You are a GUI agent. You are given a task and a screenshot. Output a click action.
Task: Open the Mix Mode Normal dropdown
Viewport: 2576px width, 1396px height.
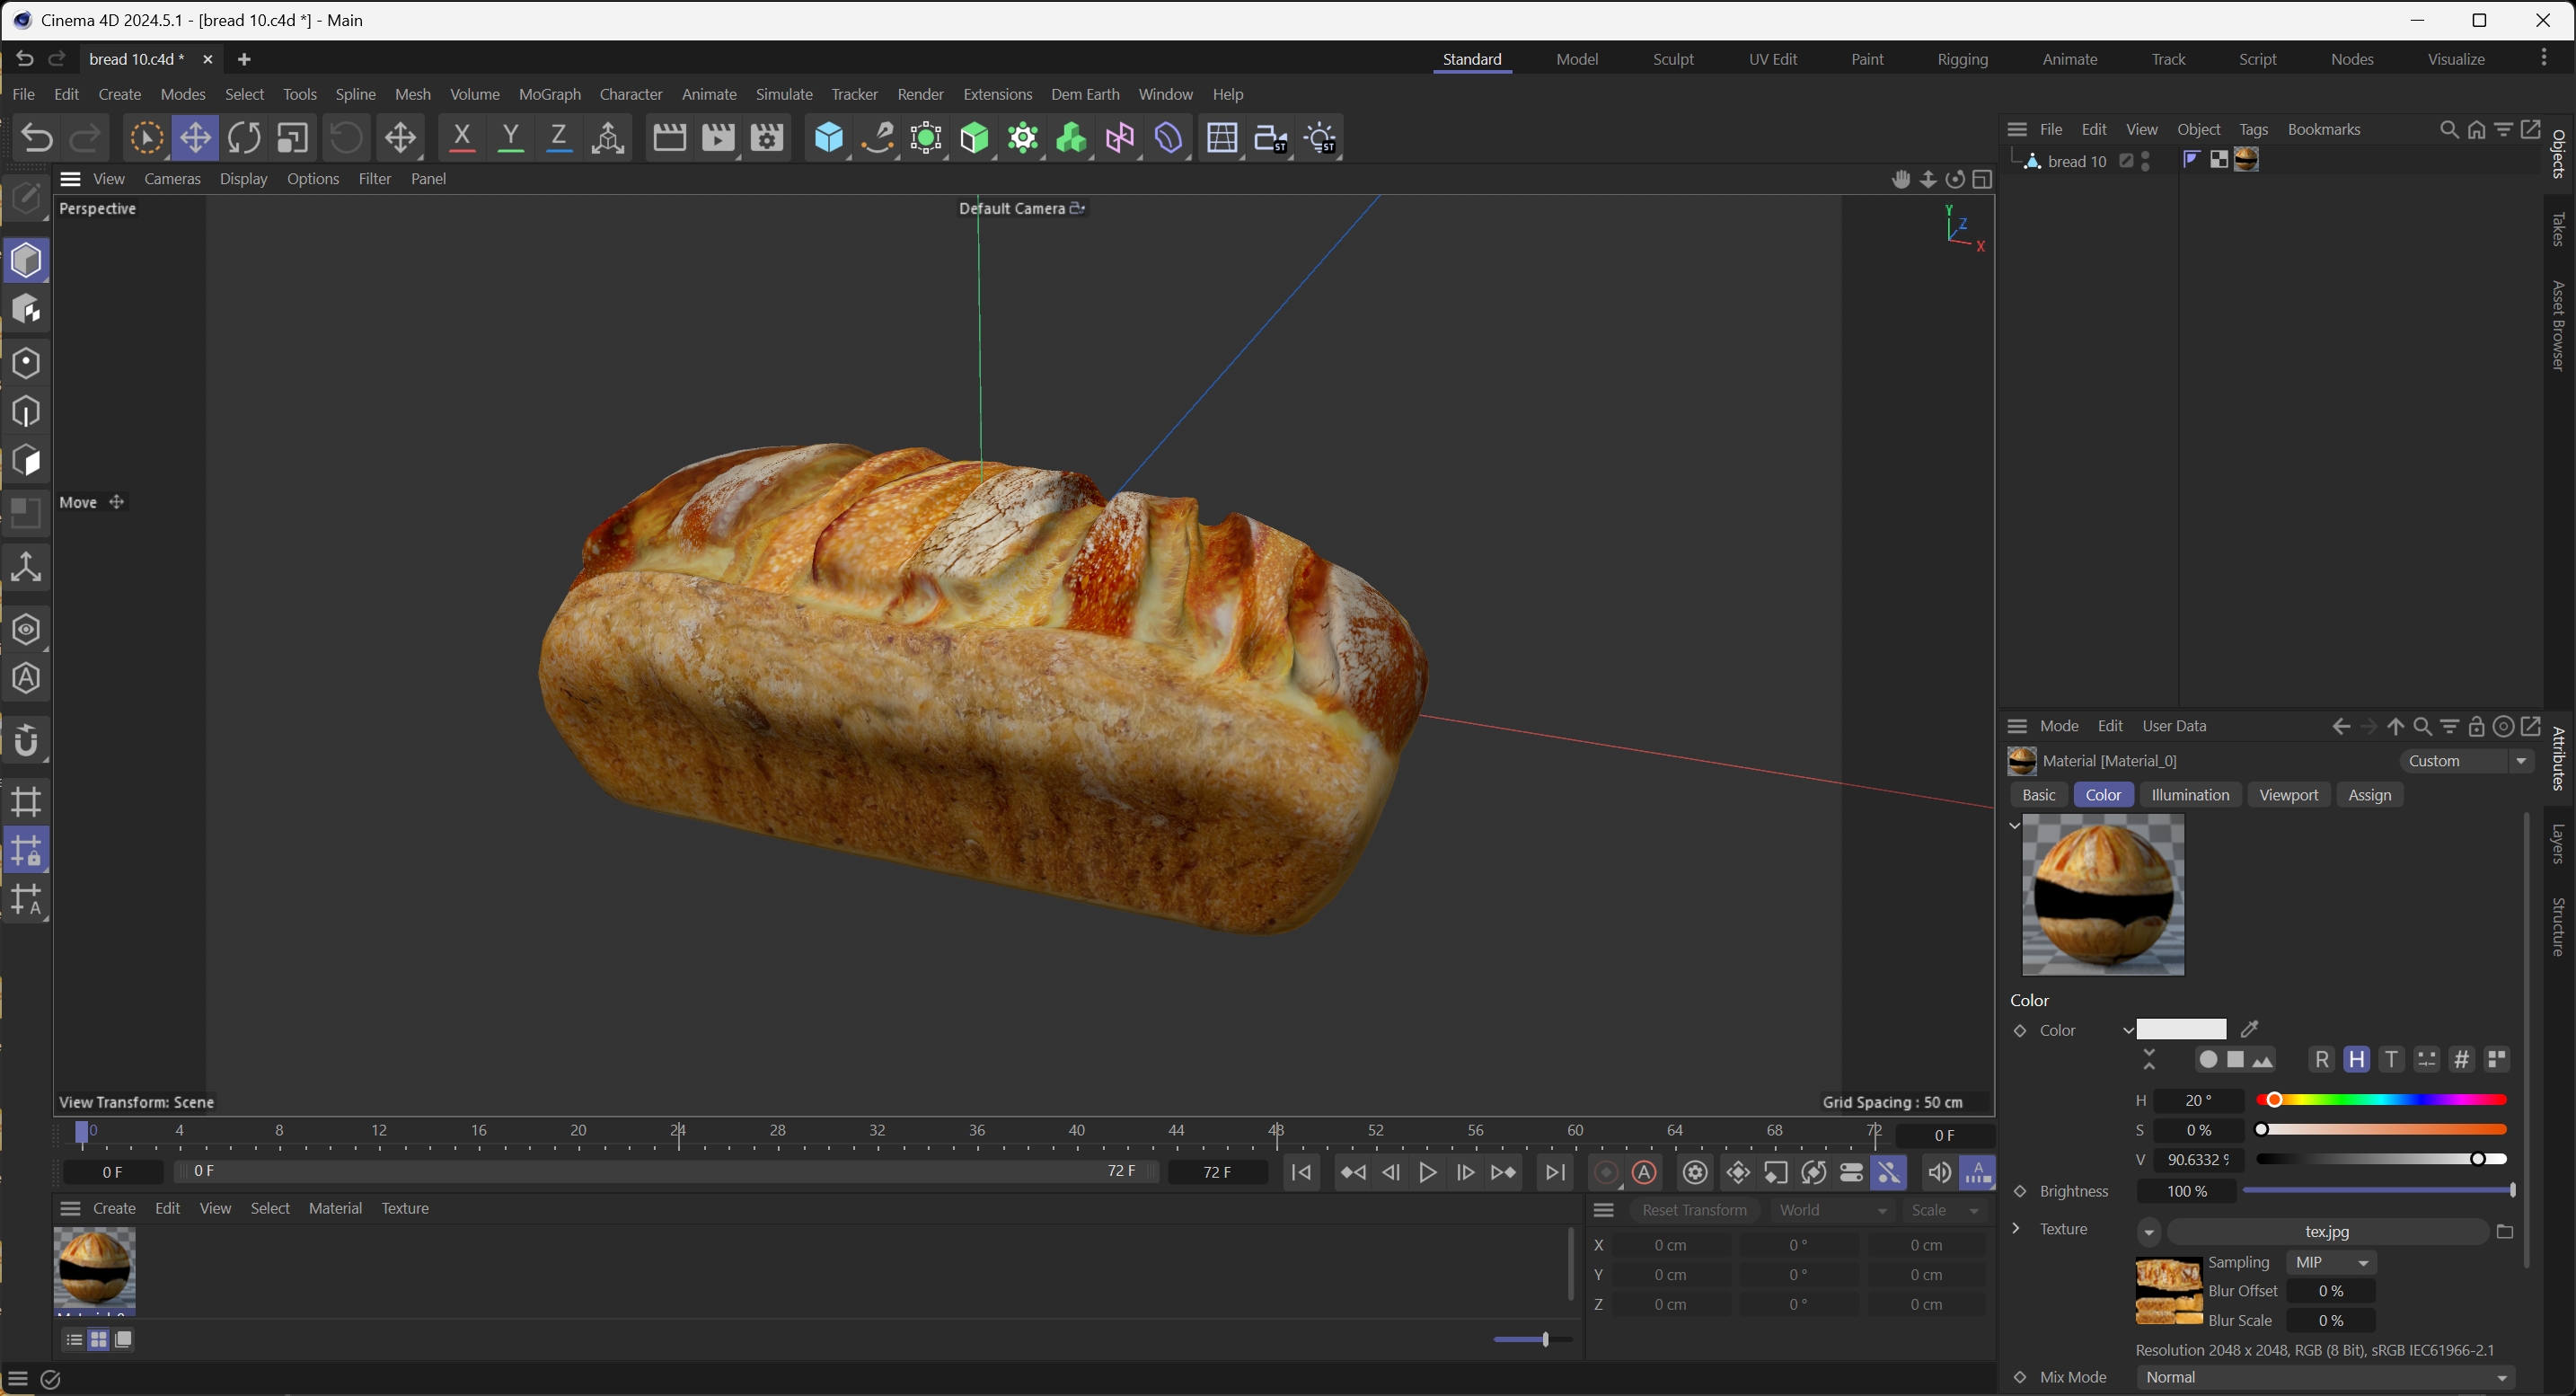click(2327, 1377)
